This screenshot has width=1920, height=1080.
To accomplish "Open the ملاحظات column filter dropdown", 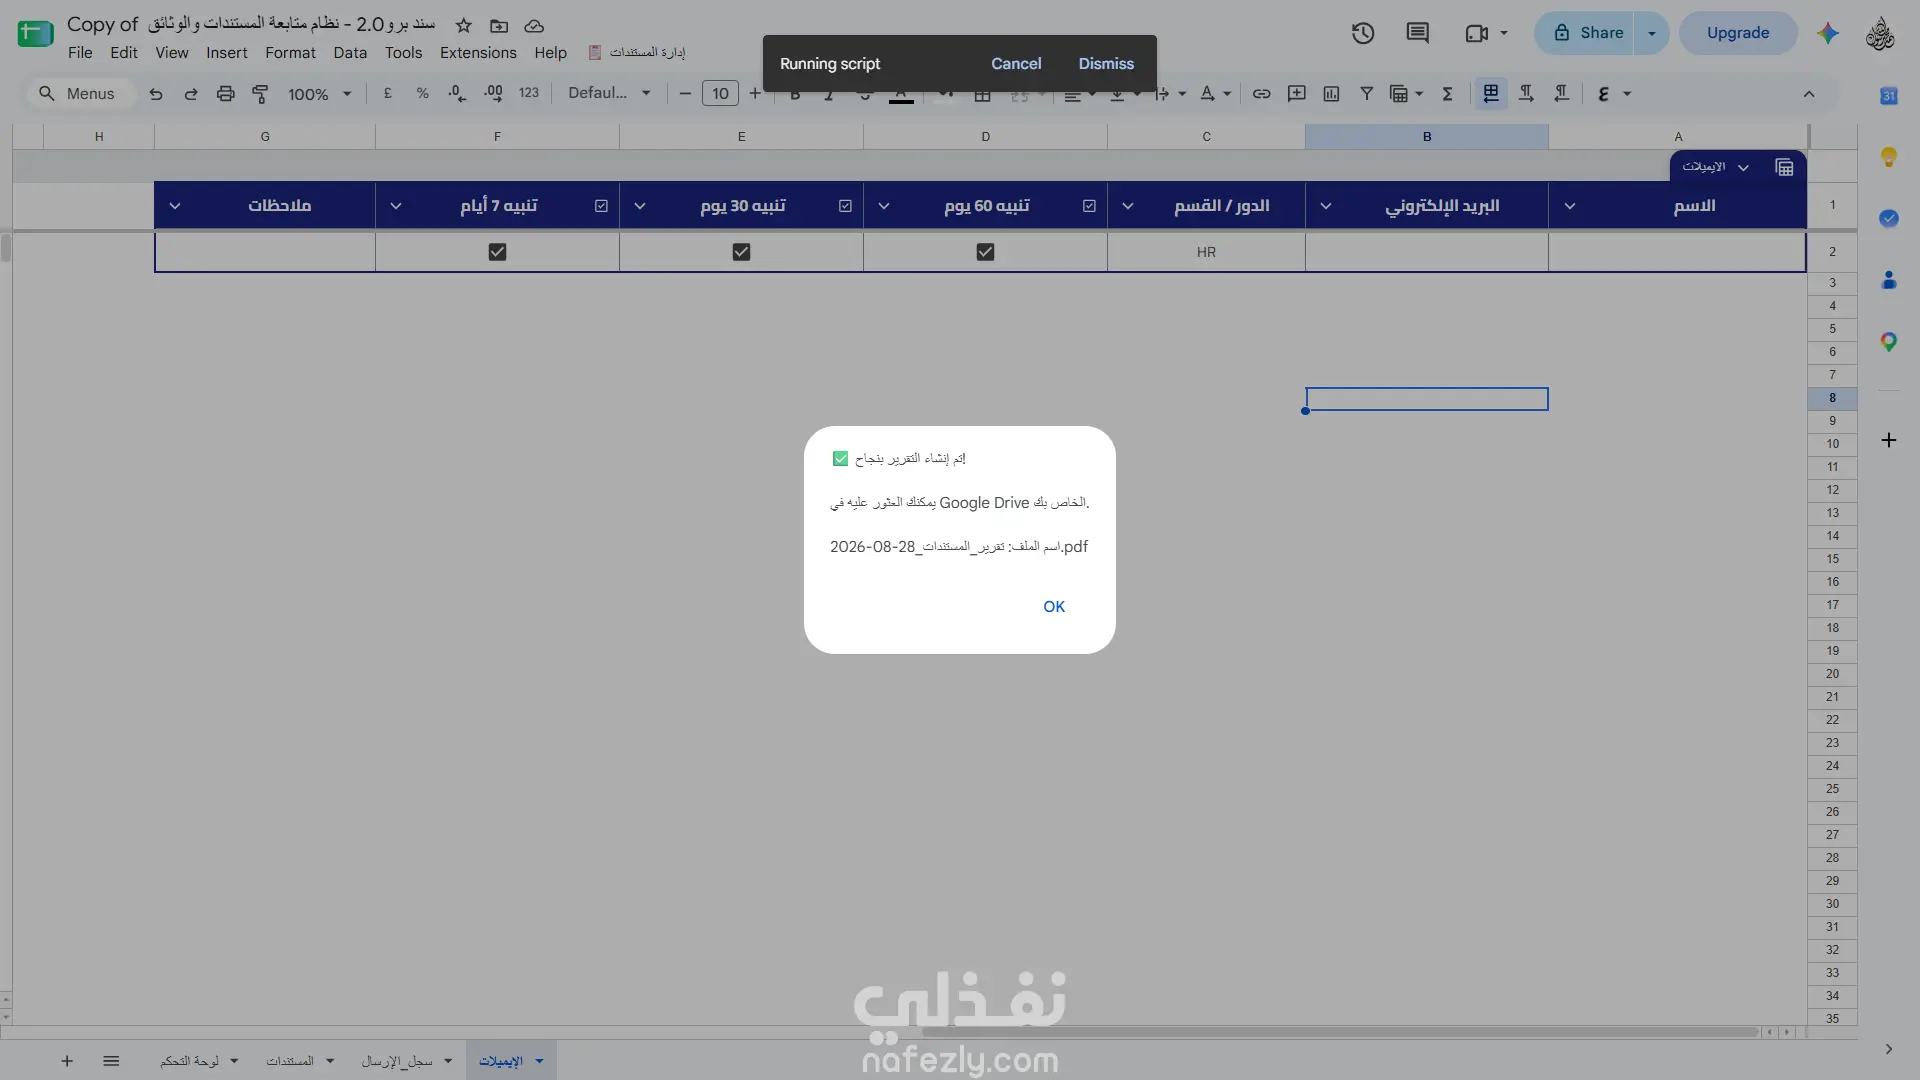I will [x=175, y=206].
